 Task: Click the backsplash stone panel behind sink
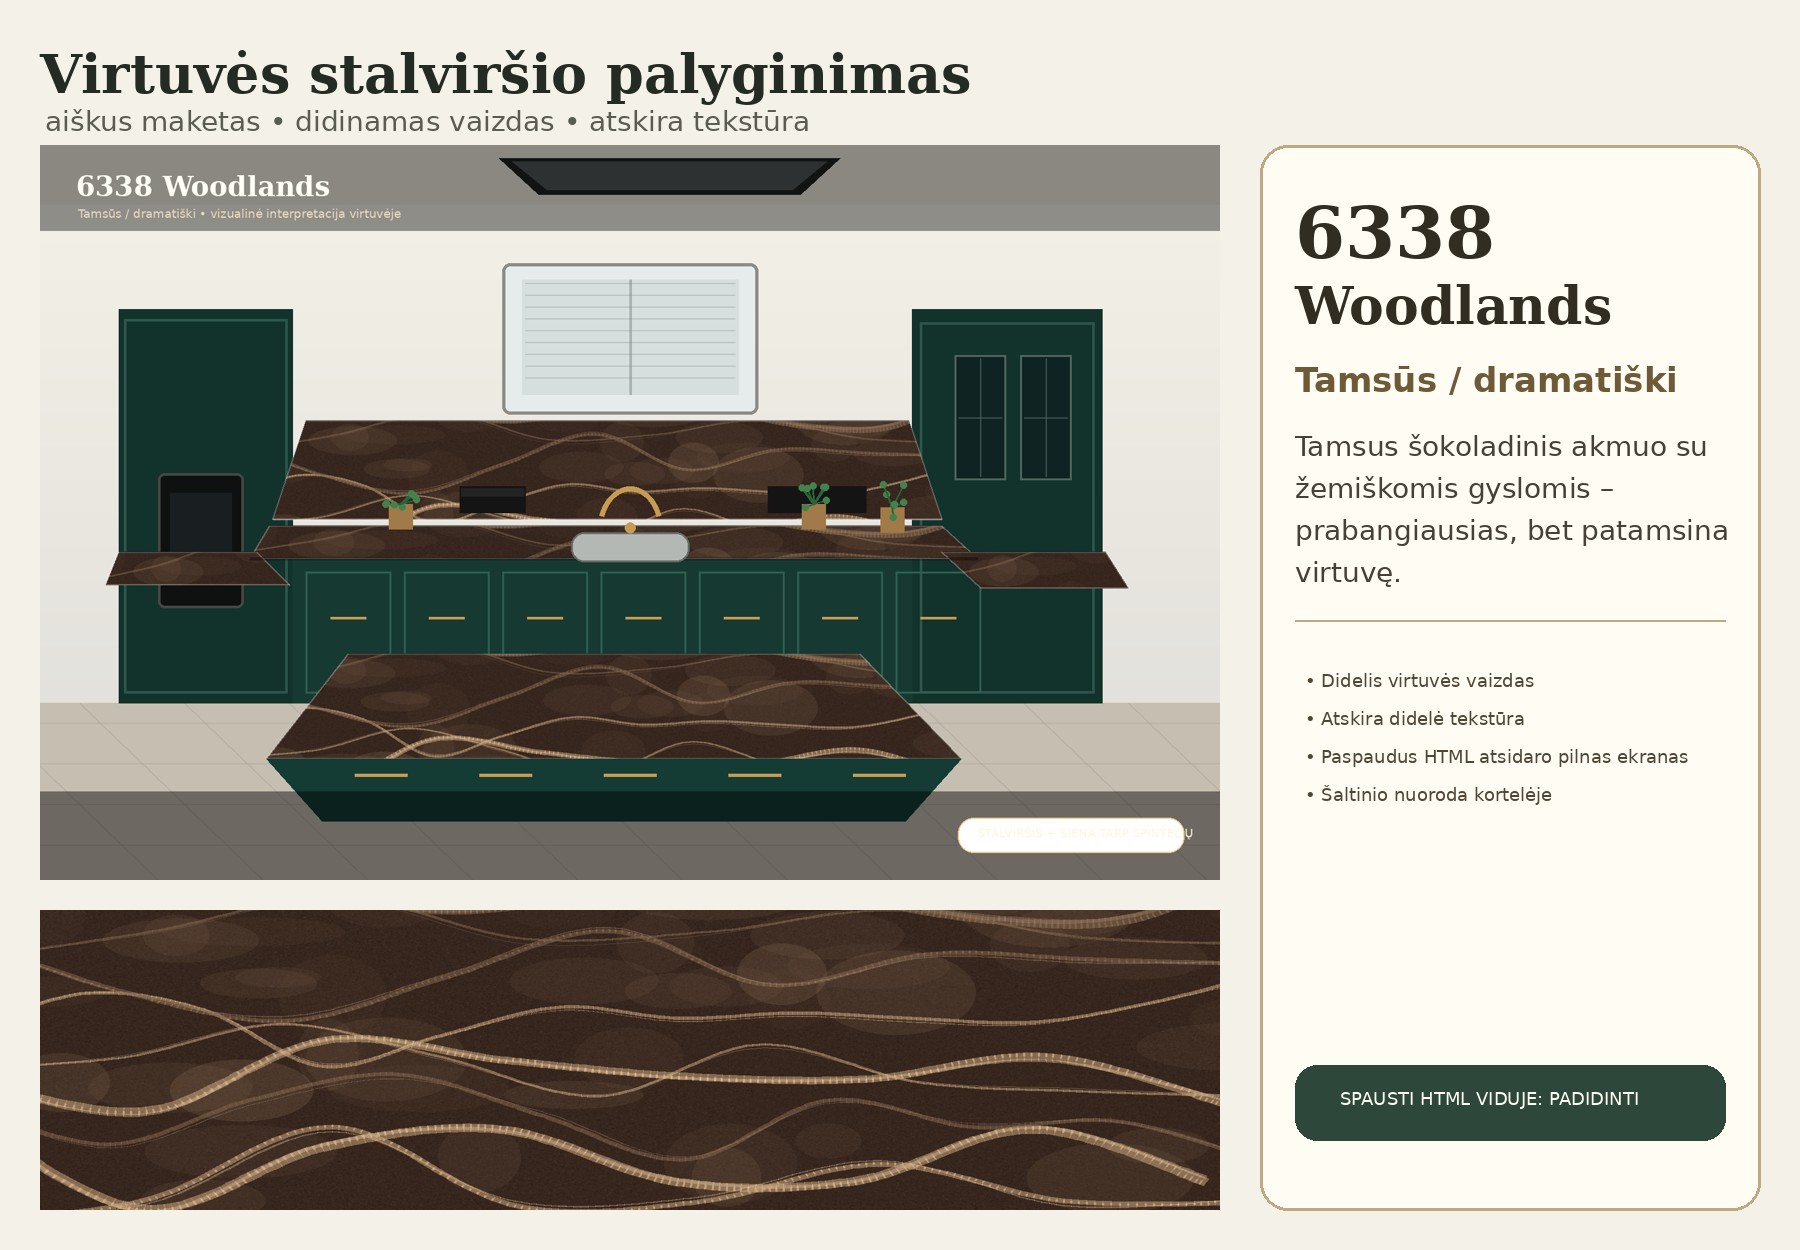[x=608, y=470]
